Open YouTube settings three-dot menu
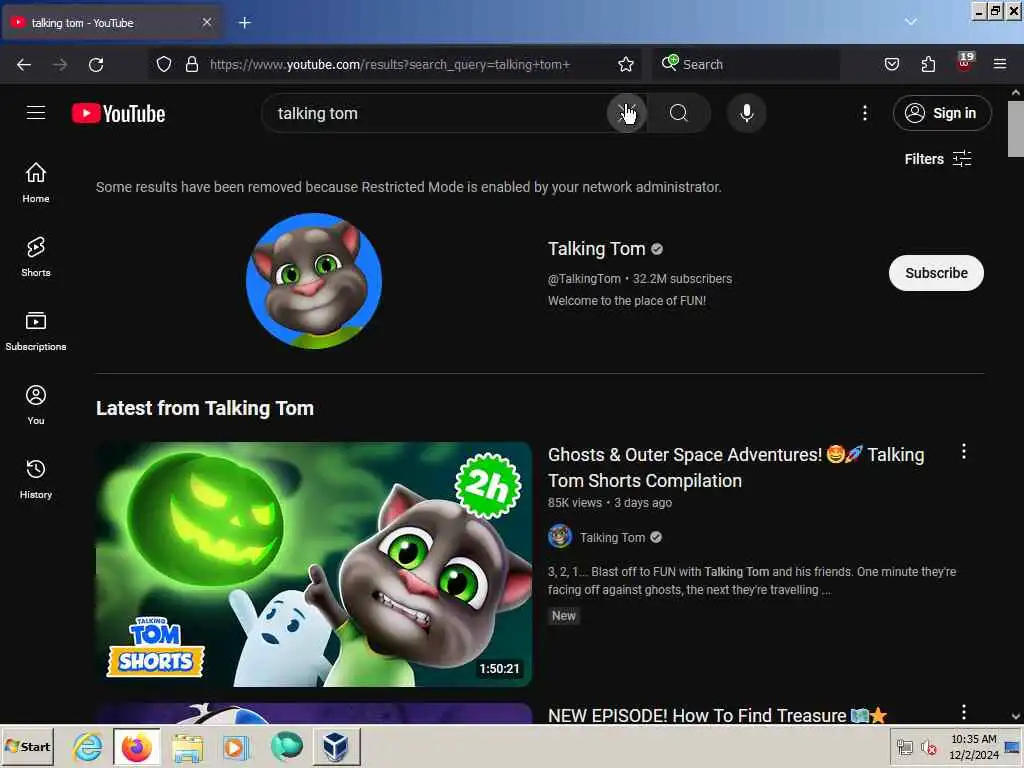 [x=865, y=113]
